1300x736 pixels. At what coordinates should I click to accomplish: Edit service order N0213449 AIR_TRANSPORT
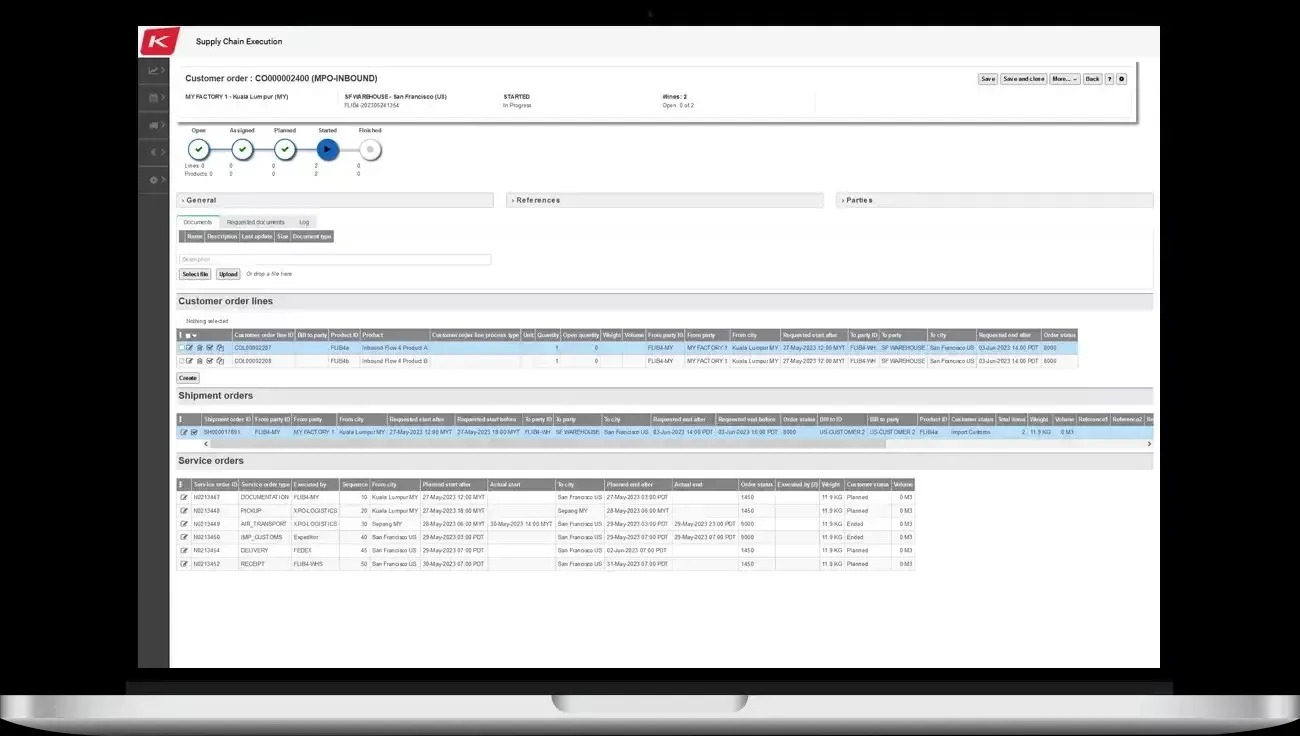pos(183,524)
